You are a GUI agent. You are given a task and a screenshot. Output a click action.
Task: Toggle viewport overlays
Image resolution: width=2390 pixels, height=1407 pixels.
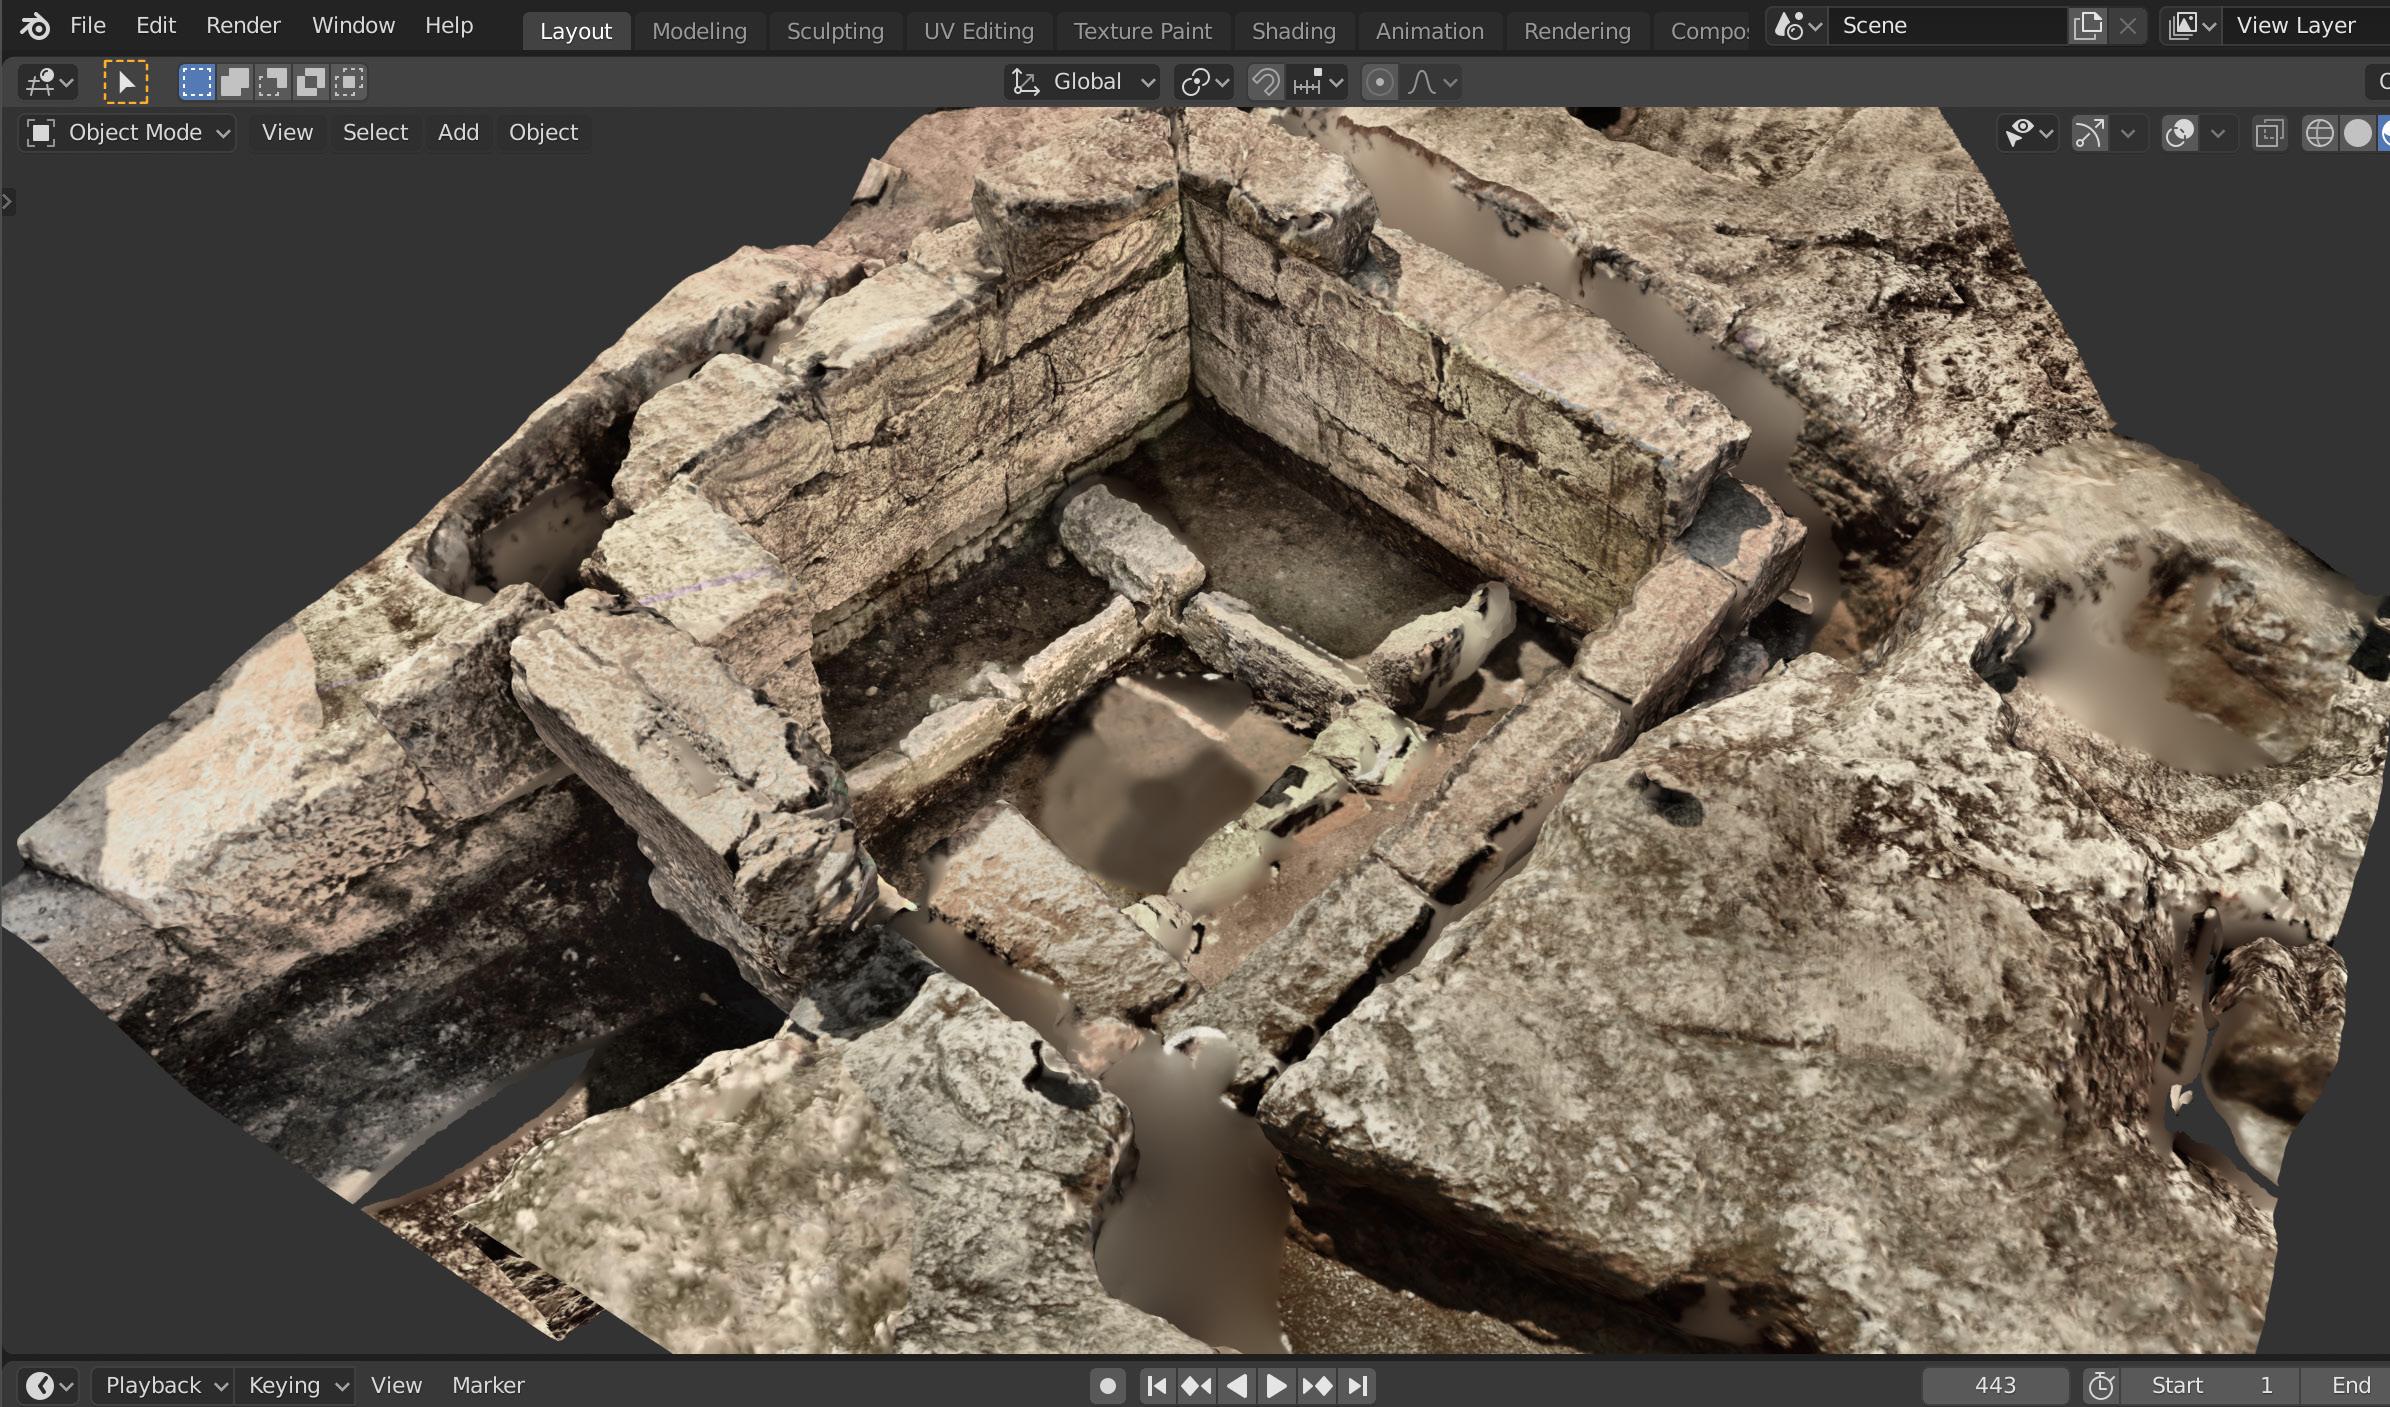2179,133
